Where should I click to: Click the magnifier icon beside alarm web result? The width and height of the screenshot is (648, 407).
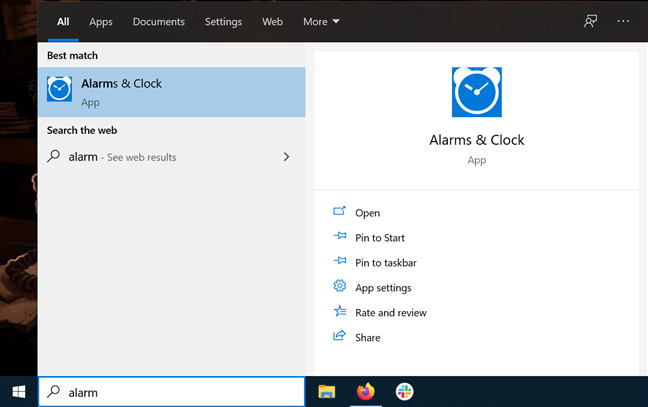point(54,156)
